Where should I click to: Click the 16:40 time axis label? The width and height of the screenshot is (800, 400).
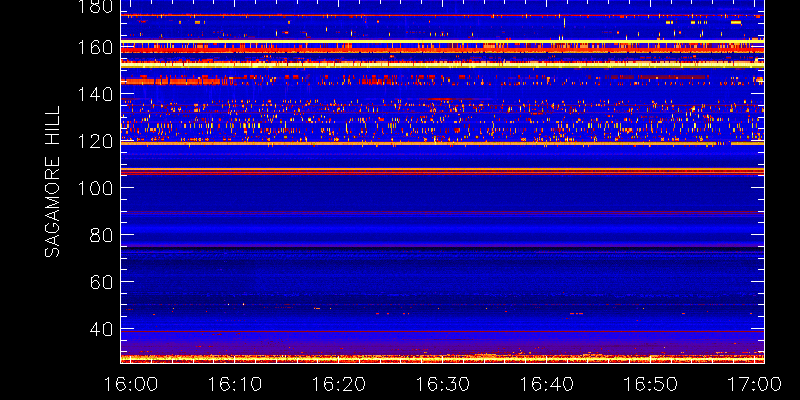pos(546,384)
